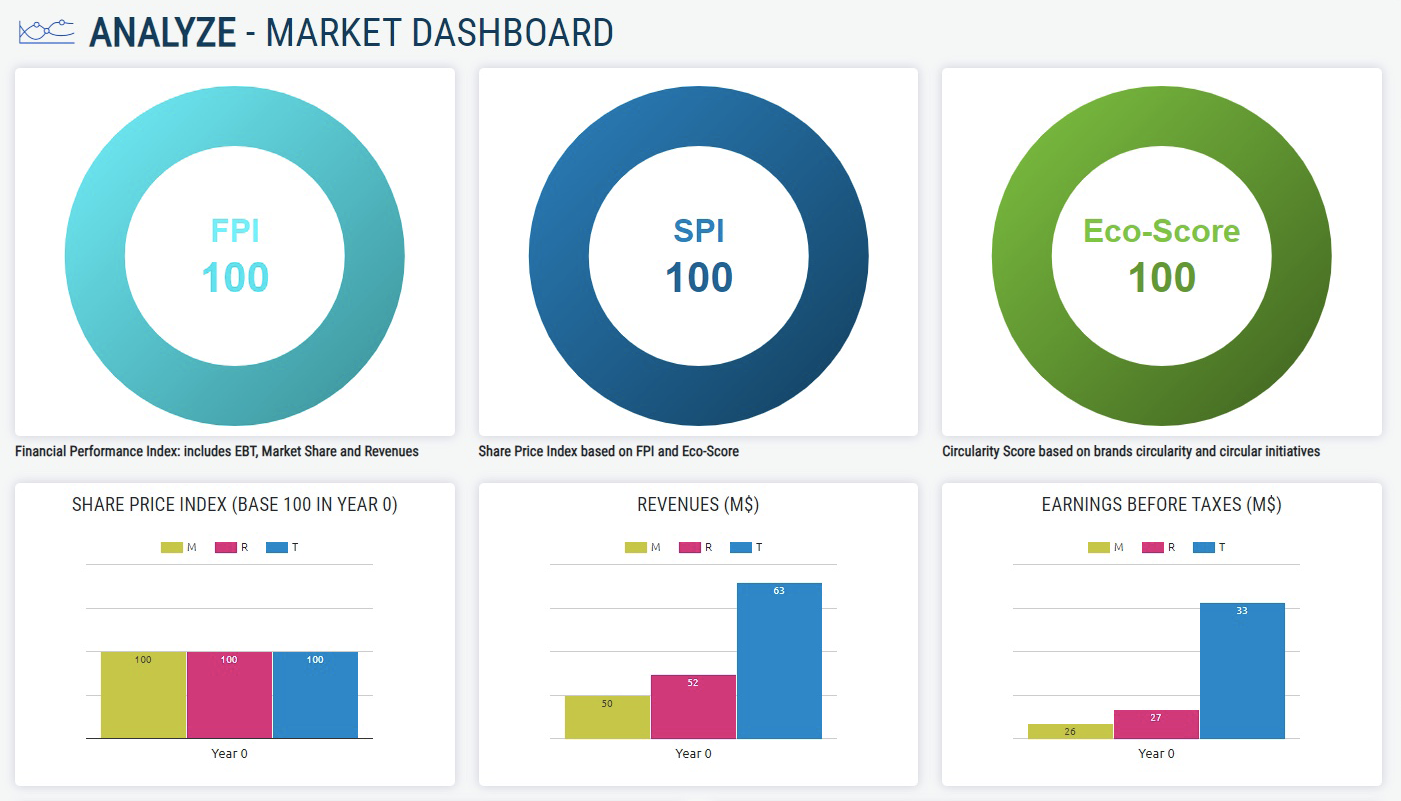Image resolution: width=1401 pixels, height=801 pixels.
Task: Select the pink Revenues bar labeled 52
Action: (x=693, y=707)
